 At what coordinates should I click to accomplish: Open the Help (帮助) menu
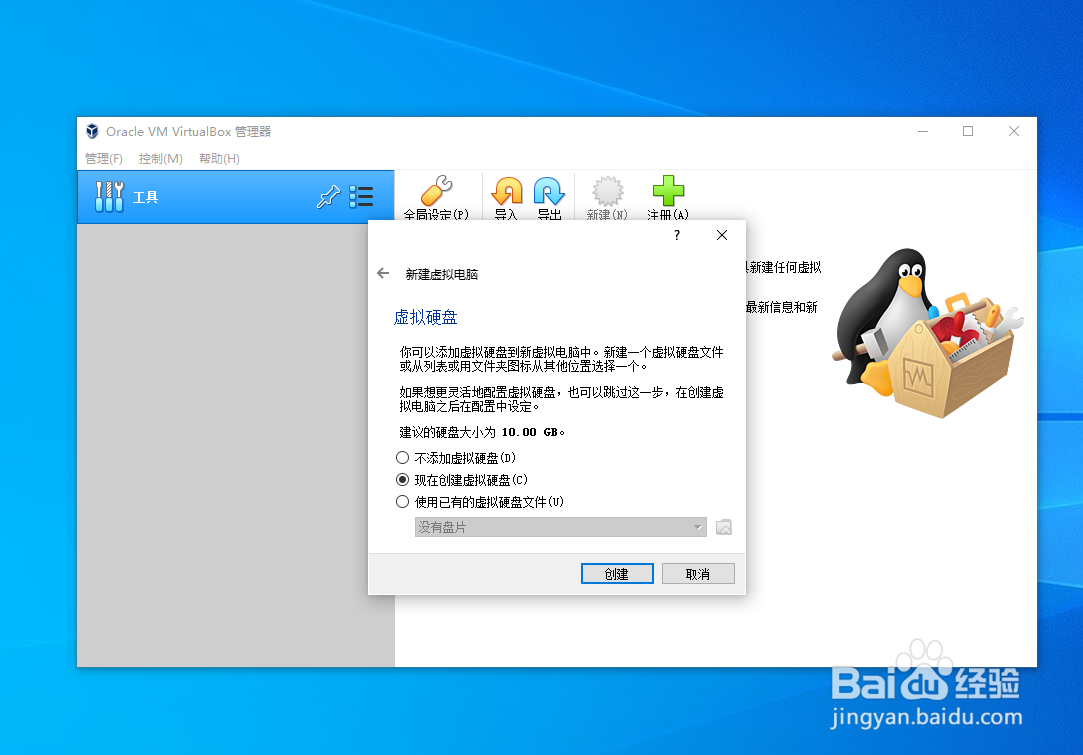click(x=219, y=159)
